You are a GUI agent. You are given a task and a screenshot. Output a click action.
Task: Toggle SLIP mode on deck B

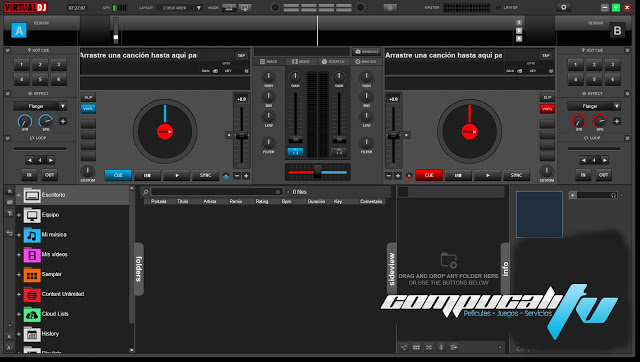pyautogui.click(x=547, y=98)
